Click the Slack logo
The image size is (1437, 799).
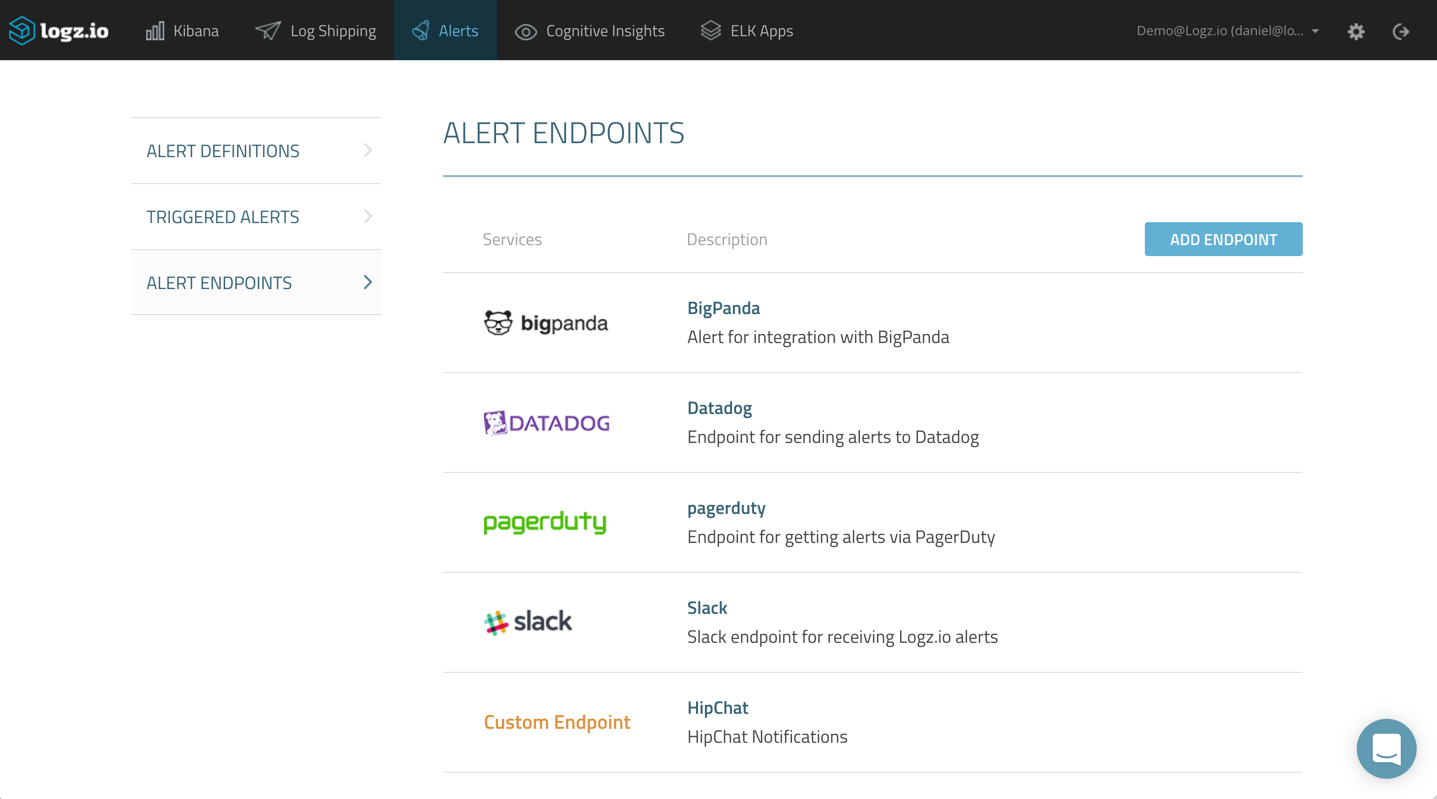coord(528,622)
